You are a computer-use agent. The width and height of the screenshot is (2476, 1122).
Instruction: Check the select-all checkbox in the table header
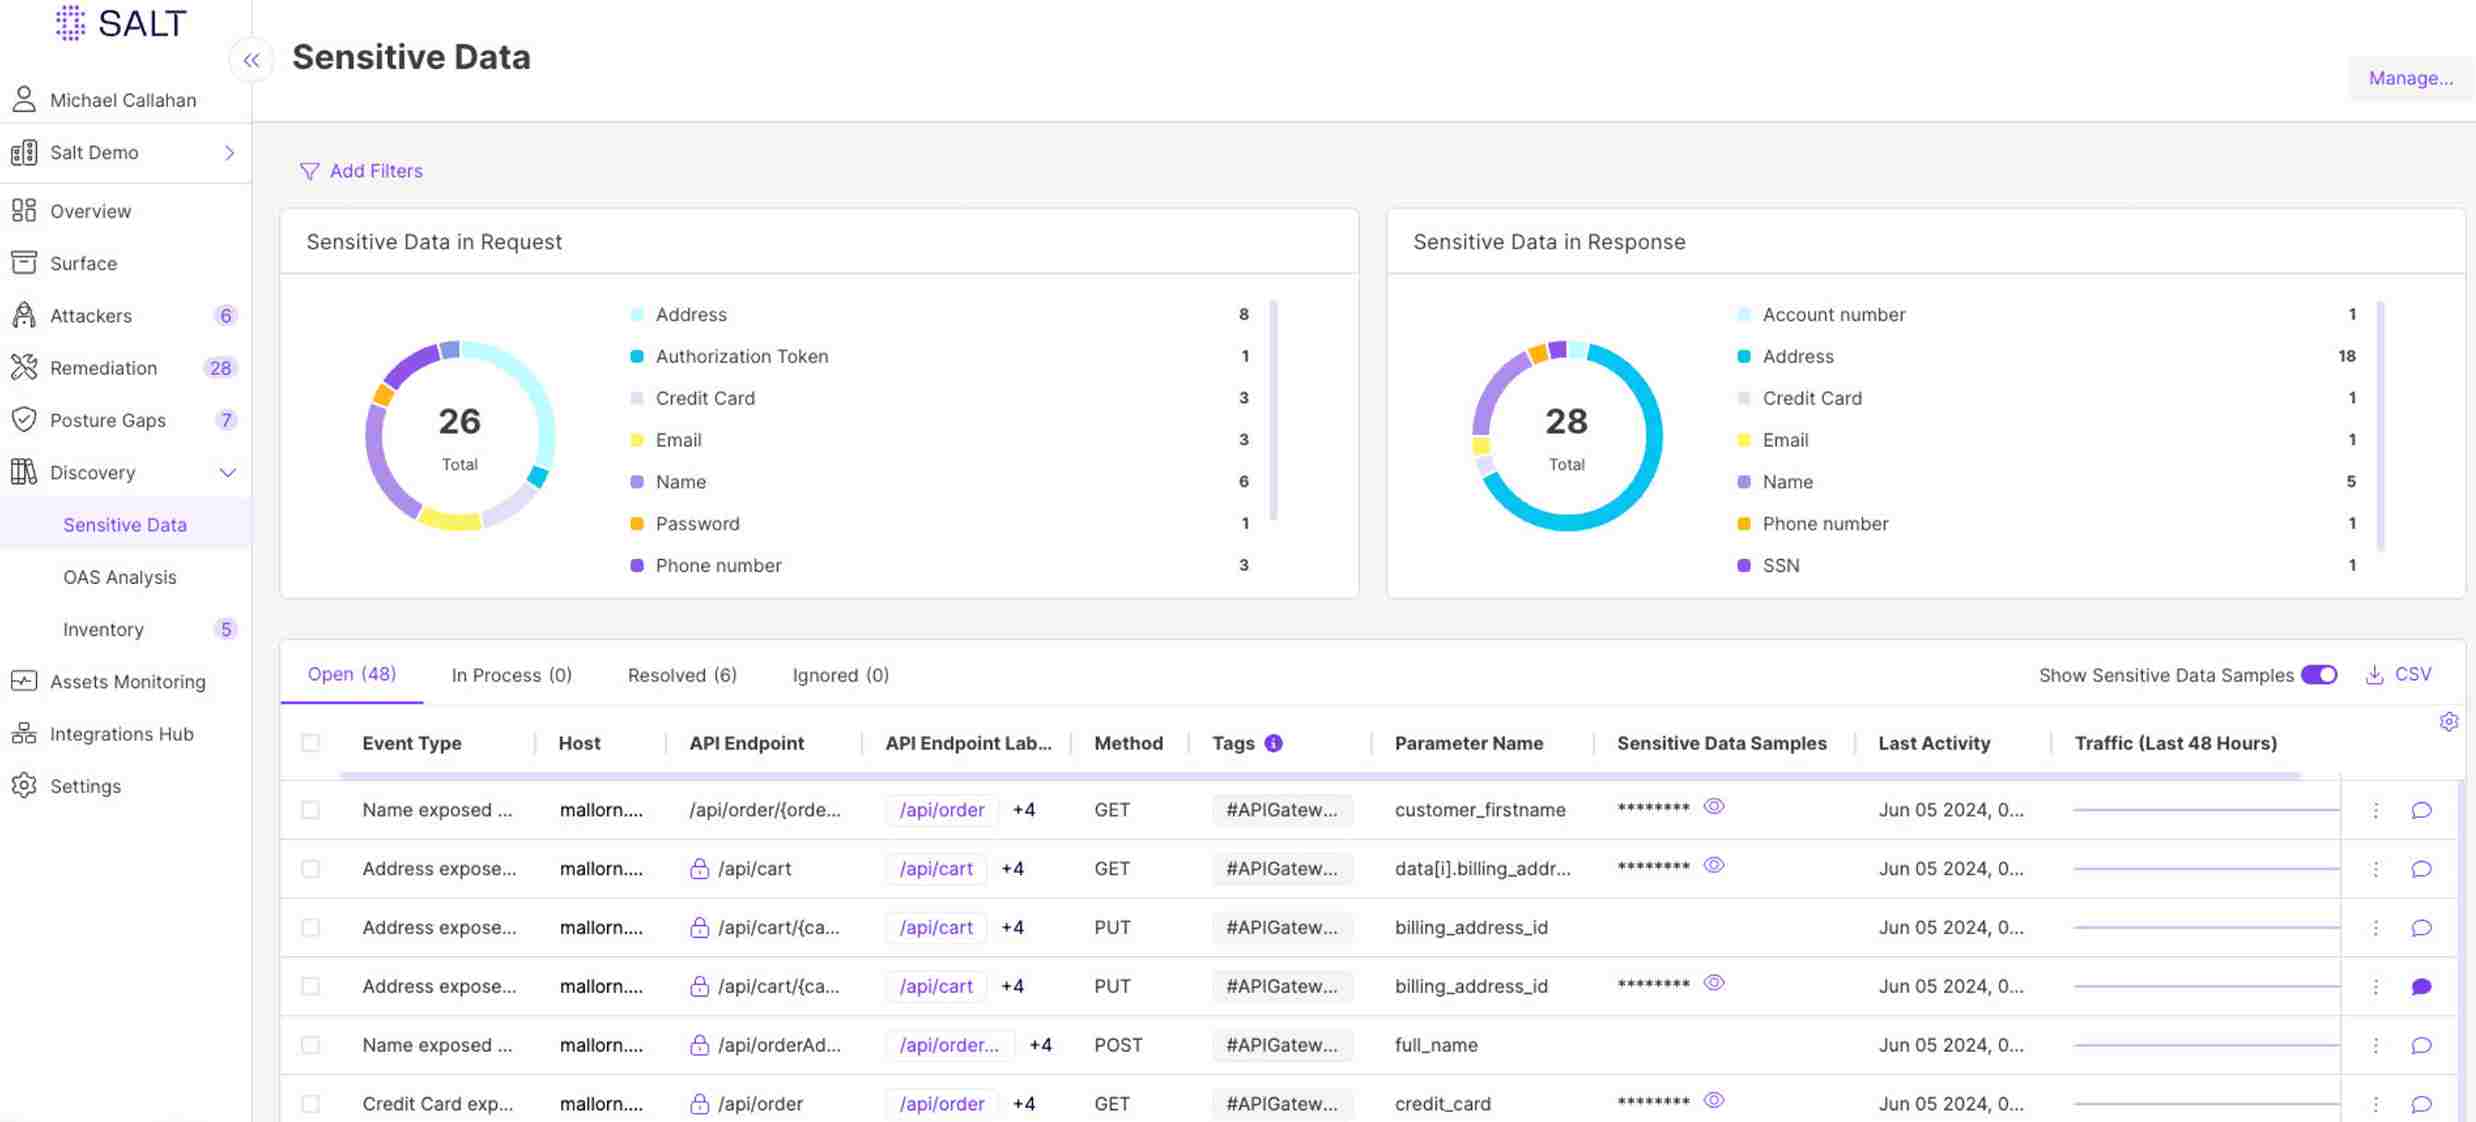tap(311, 743)
